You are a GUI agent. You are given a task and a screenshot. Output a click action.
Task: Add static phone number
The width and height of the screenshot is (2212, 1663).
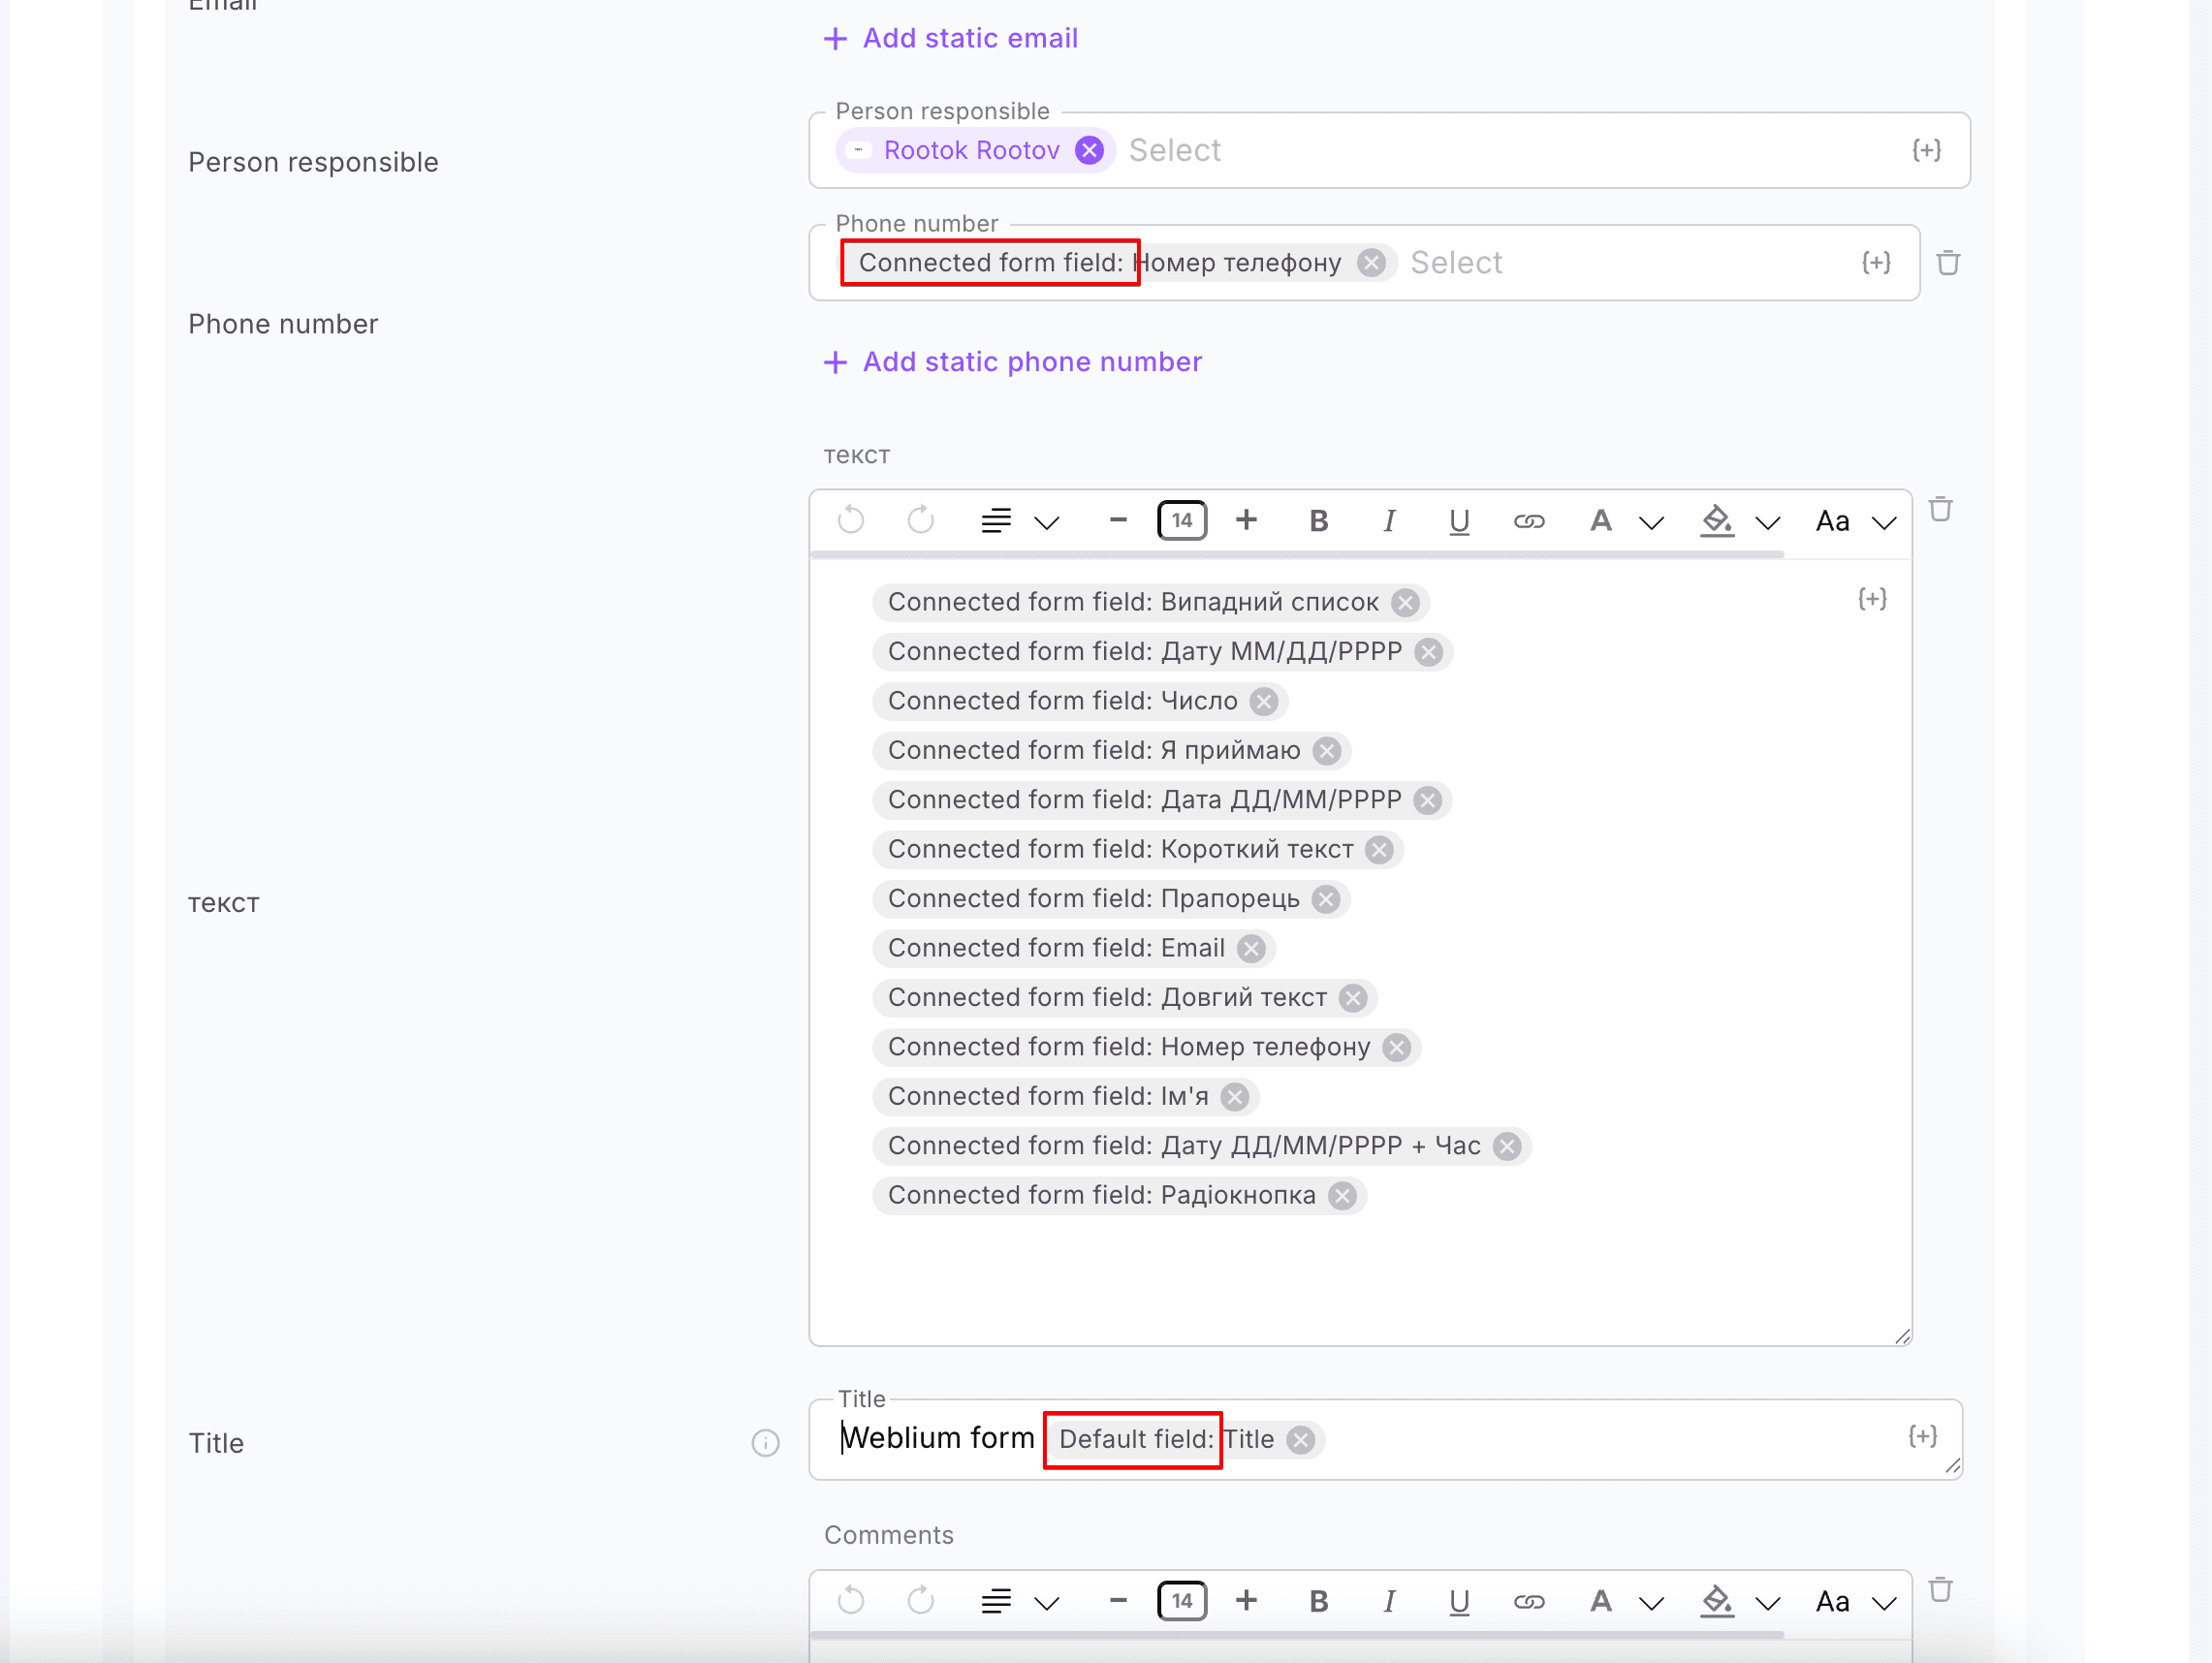1012,362
